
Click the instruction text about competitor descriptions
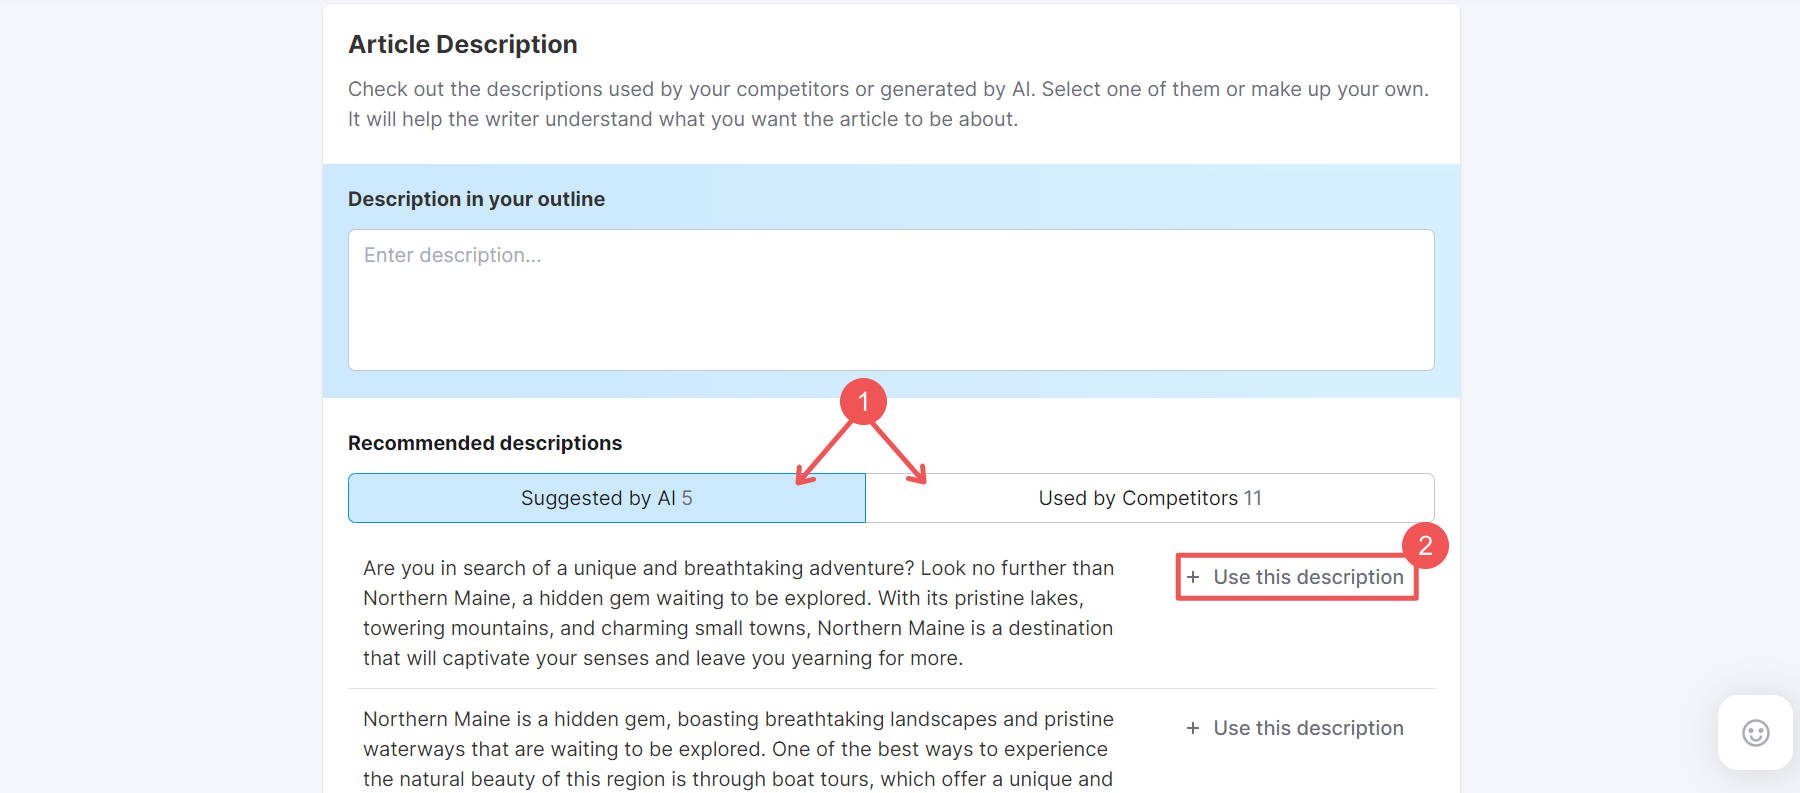(x=890, y=103)
